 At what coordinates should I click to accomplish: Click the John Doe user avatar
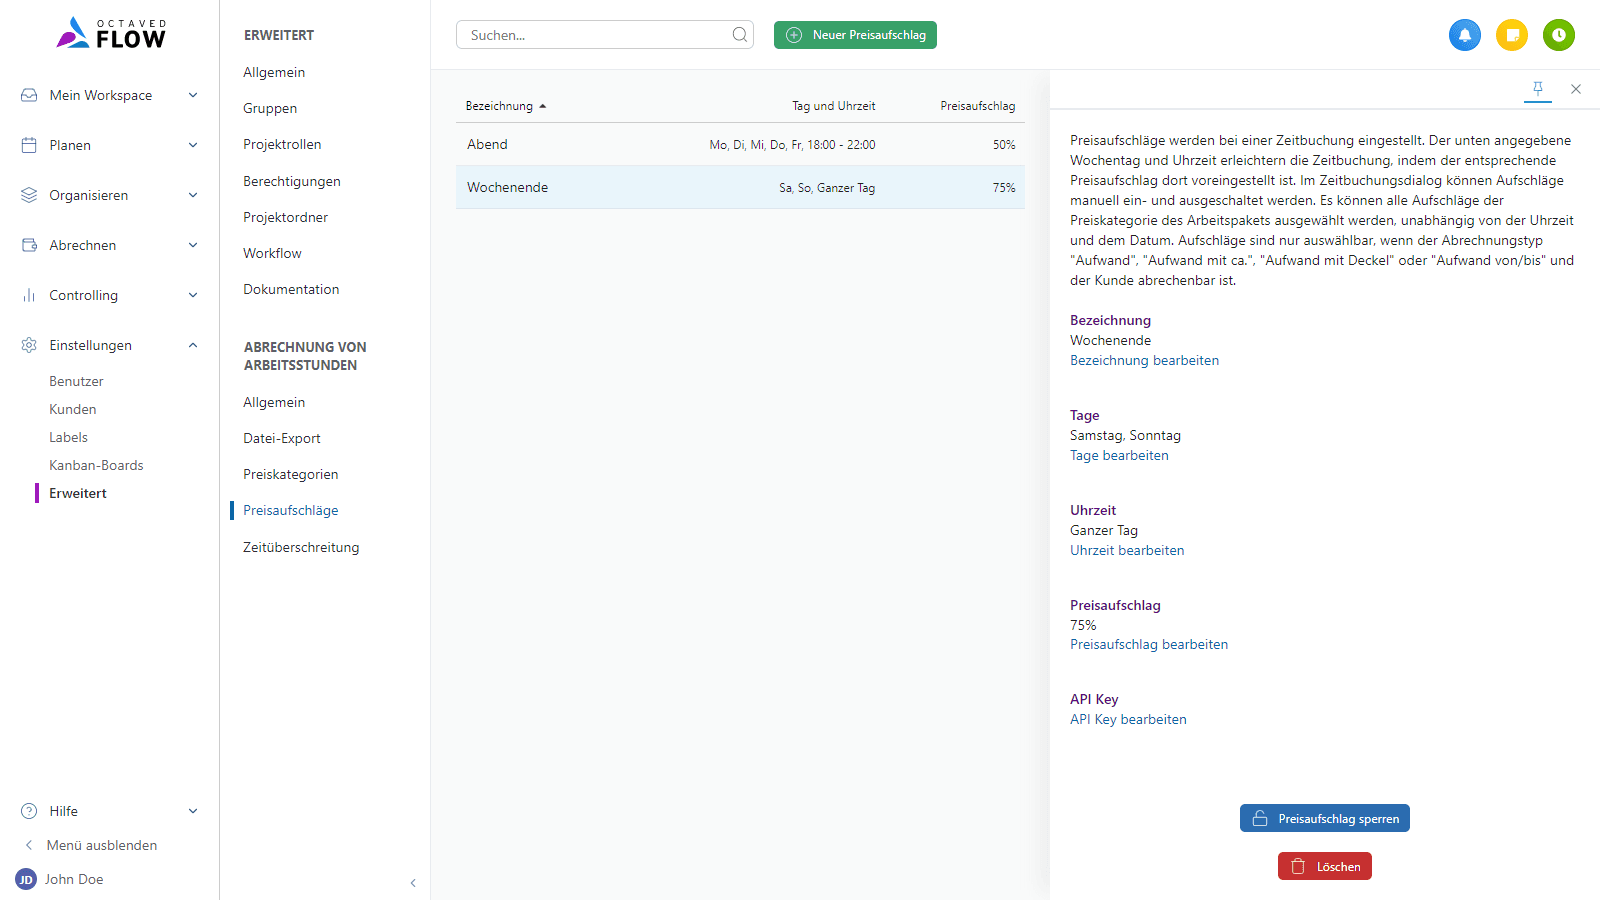[x=26, y=879]
